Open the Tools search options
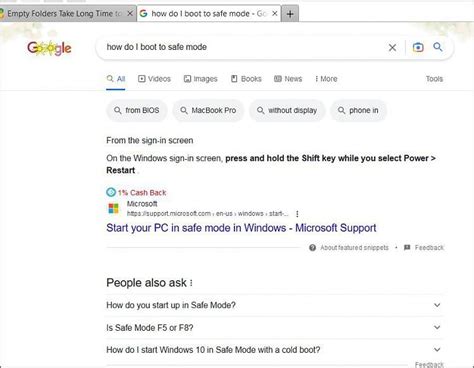Viewport: 474px width, 368px height. click(x=434, y=79)
